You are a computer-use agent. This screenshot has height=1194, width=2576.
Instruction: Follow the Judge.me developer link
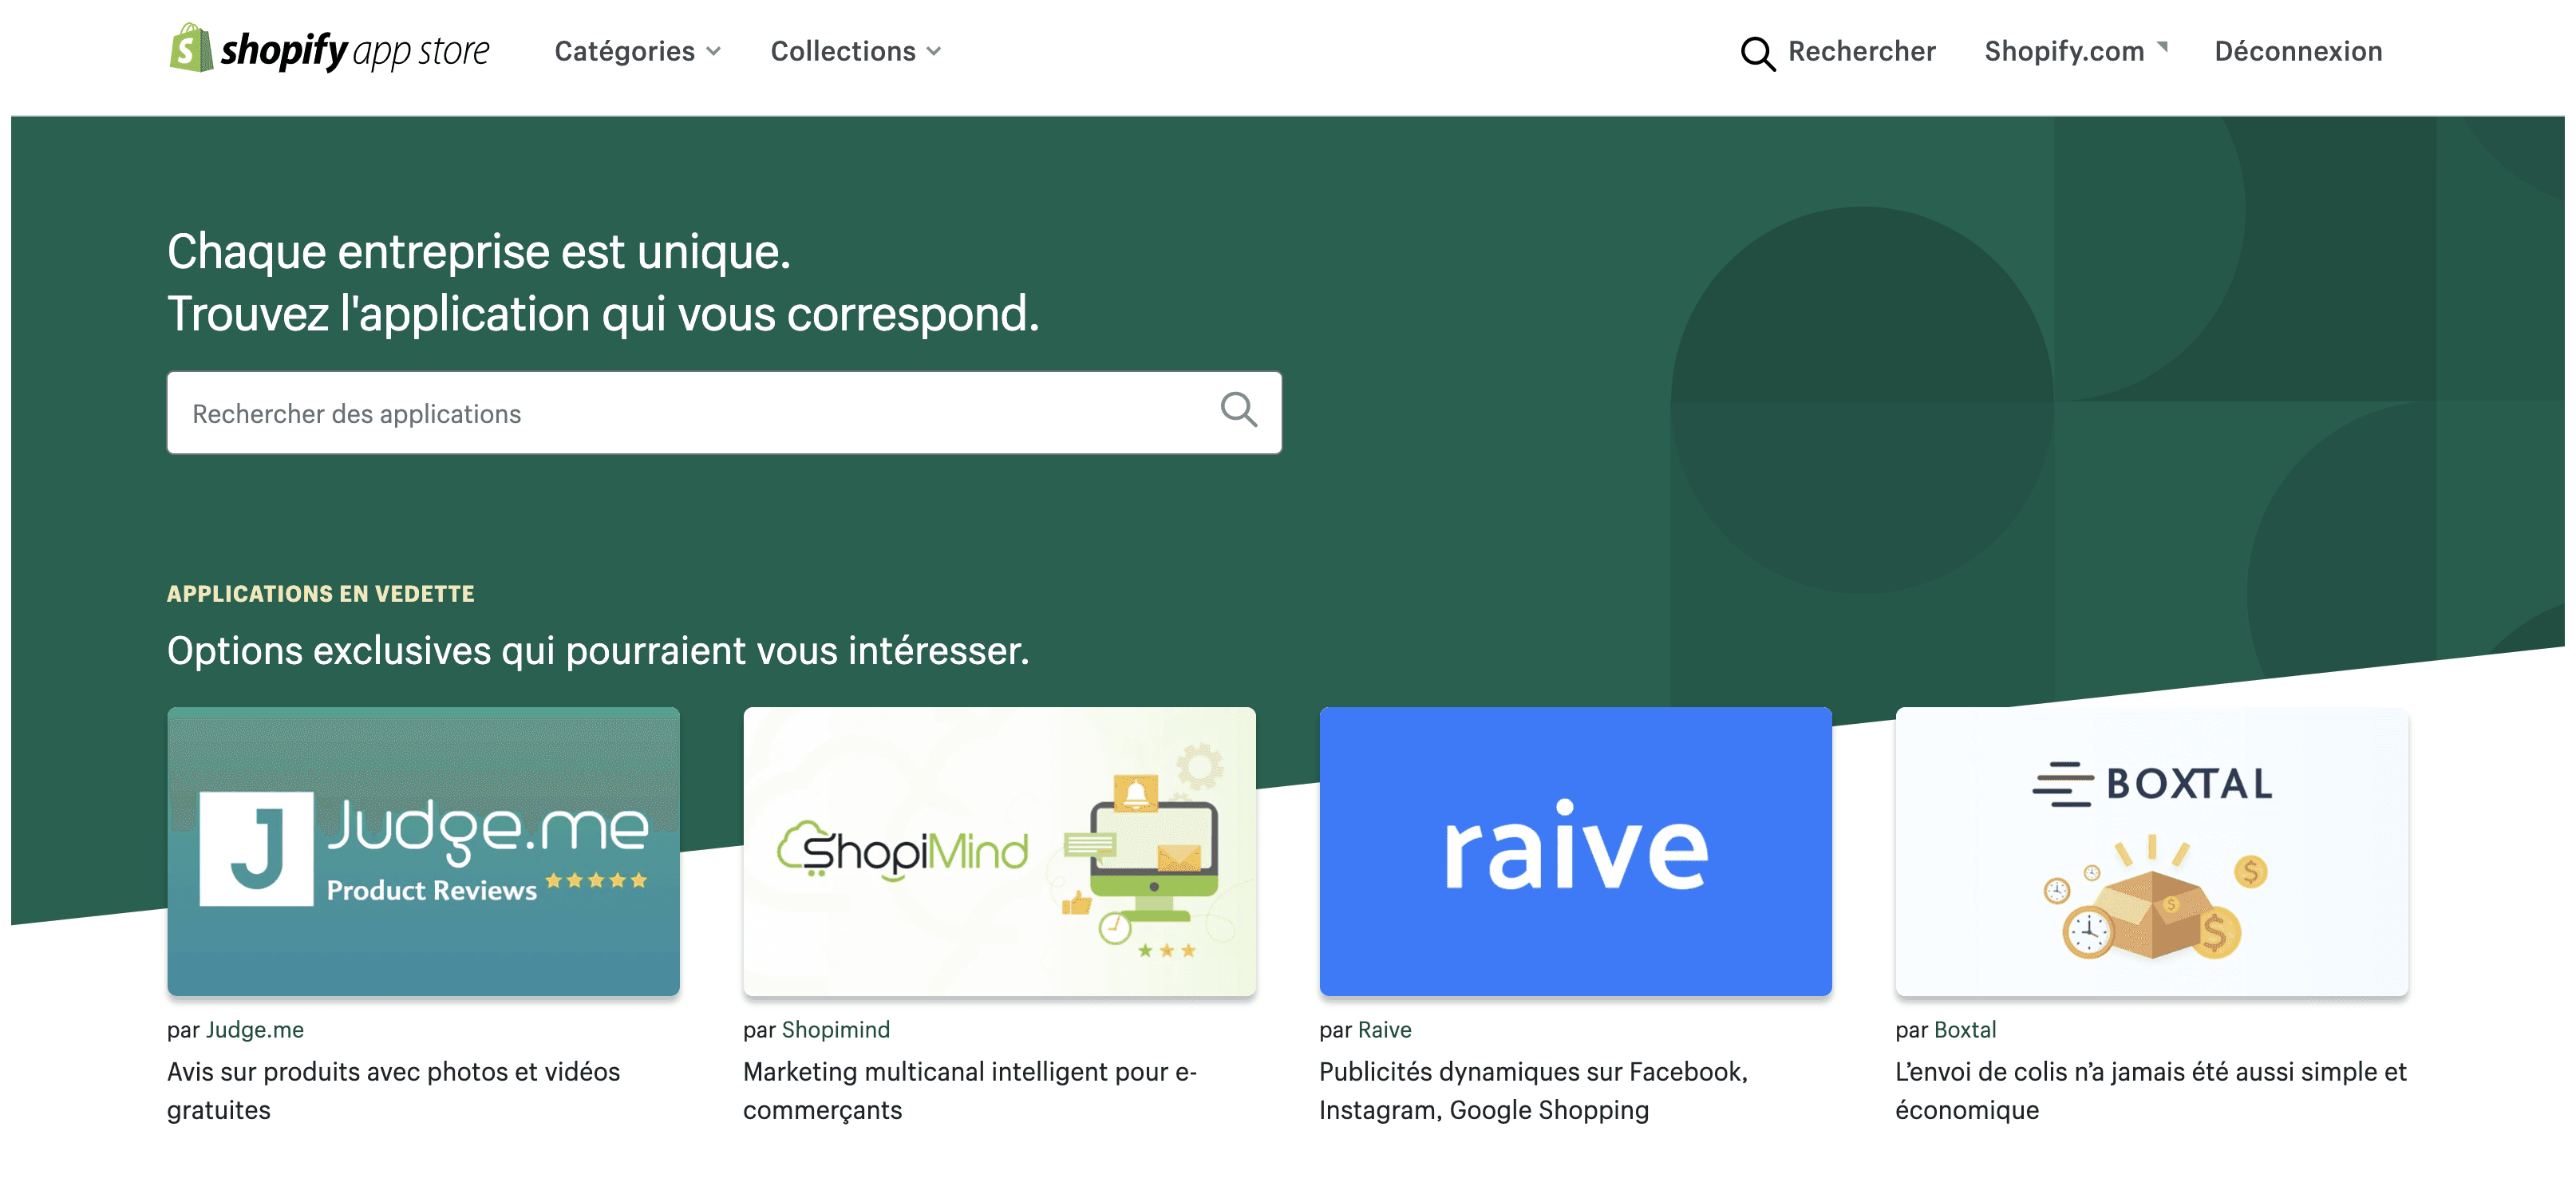[254, 1029]
